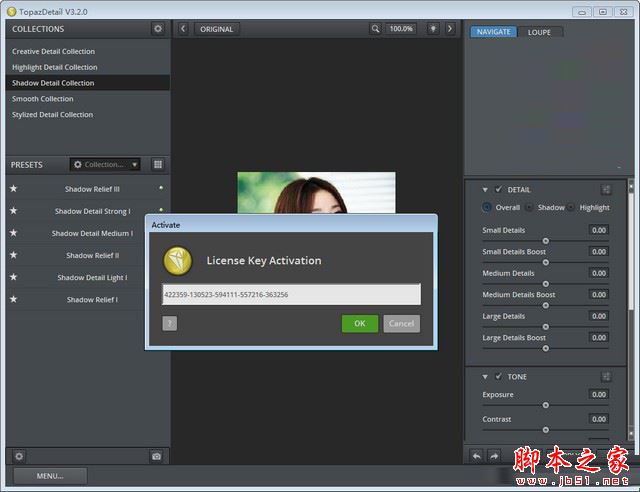Click OK to activate license
640x492 pixels.
pos(360,323)
